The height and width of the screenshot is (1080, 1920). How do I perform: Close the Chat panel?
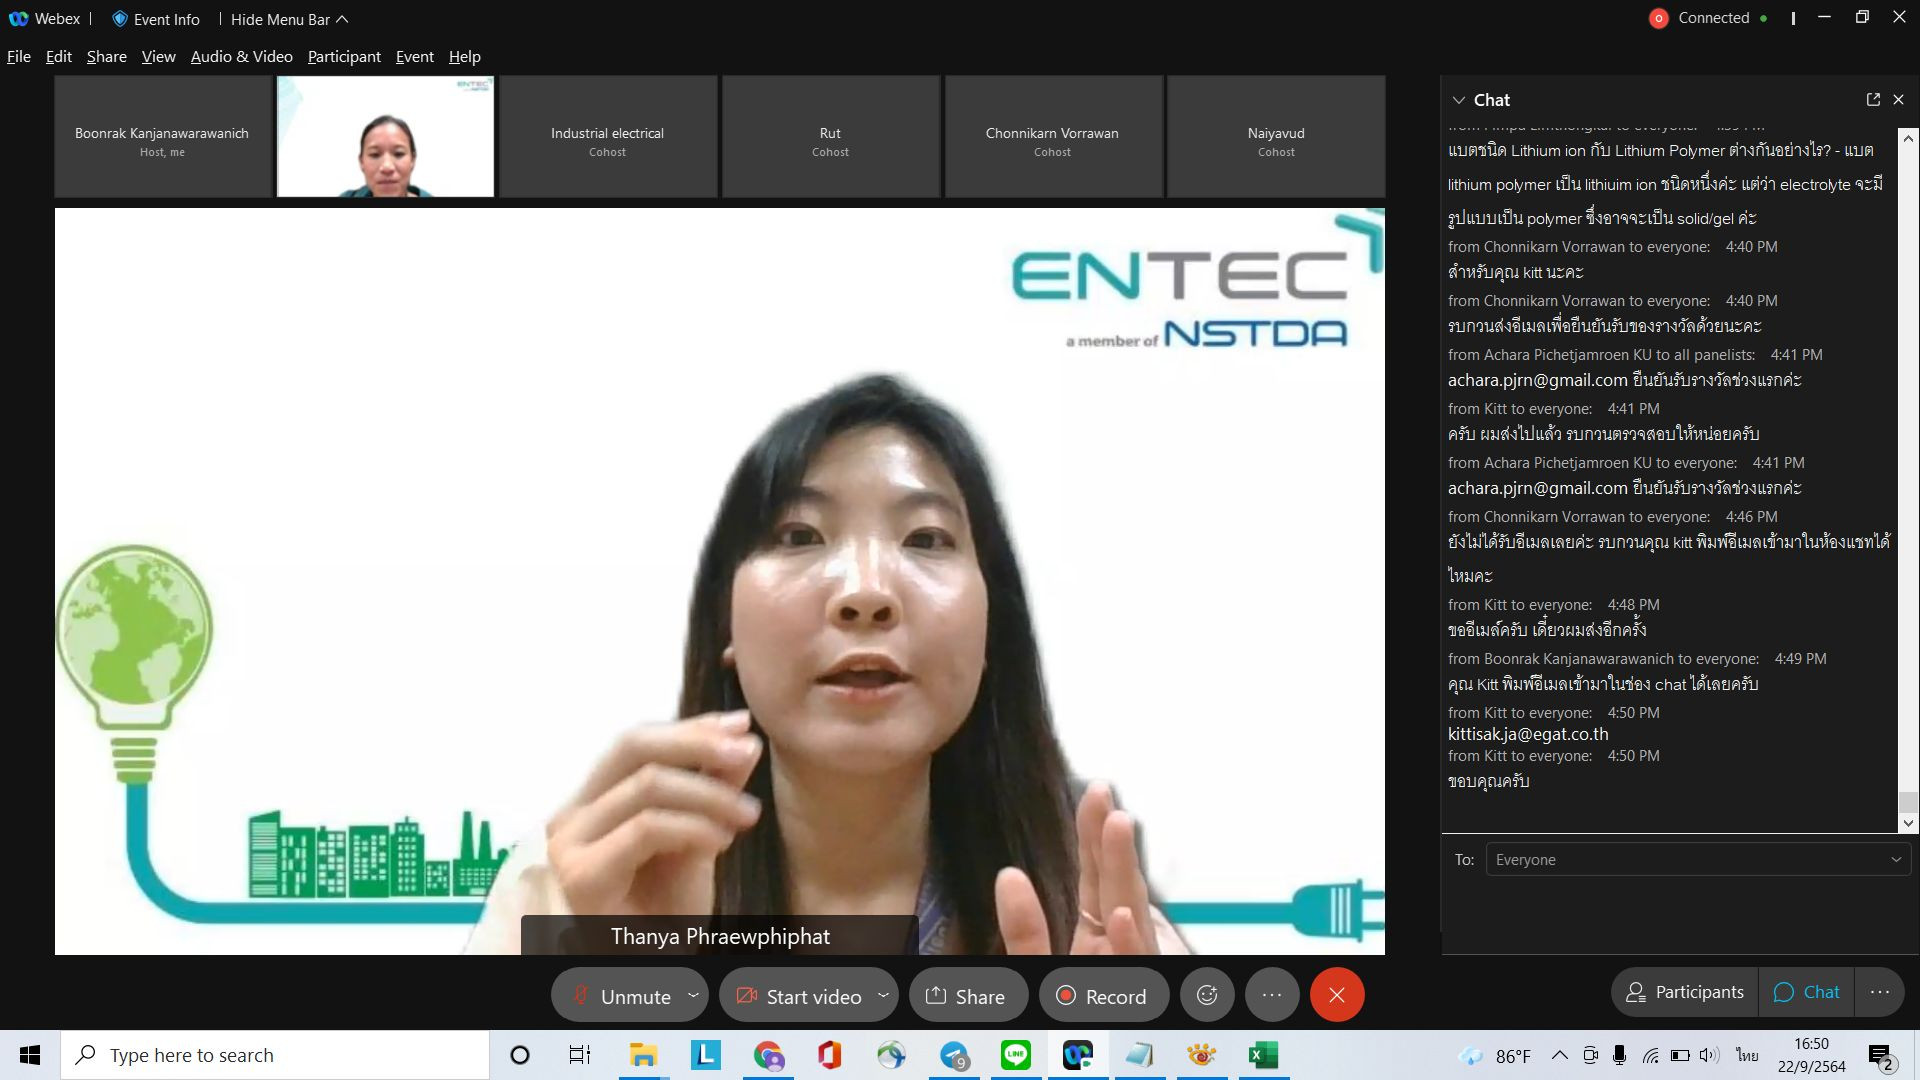pos(1898,99)
